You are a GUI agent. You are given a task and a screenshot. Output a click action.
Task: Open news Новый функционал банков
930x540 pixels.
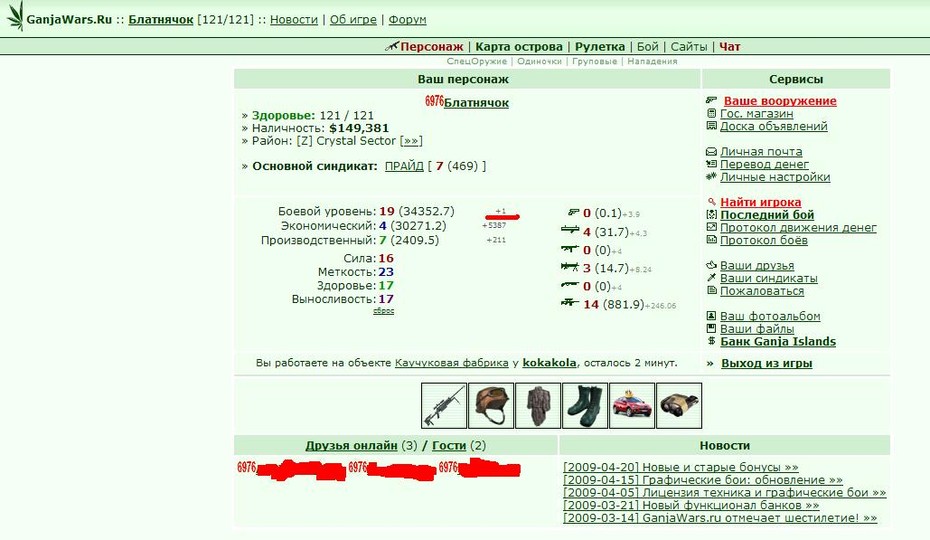[x=692, y=505]
